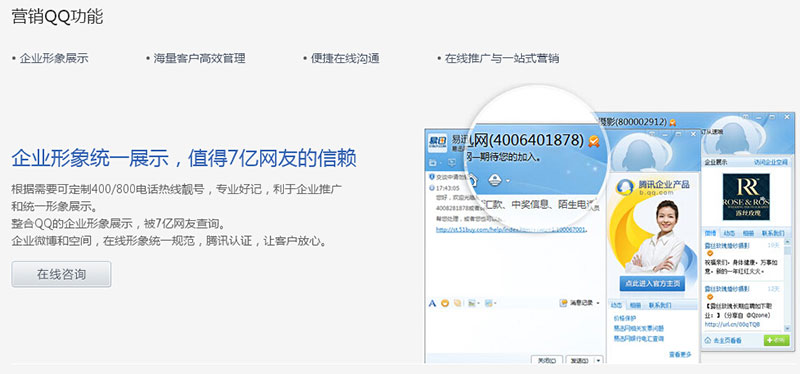Select 动态 tab under the banner
The width and height of the screenshot is (800, 374).
pyautogui.click(x=617, y=305)
